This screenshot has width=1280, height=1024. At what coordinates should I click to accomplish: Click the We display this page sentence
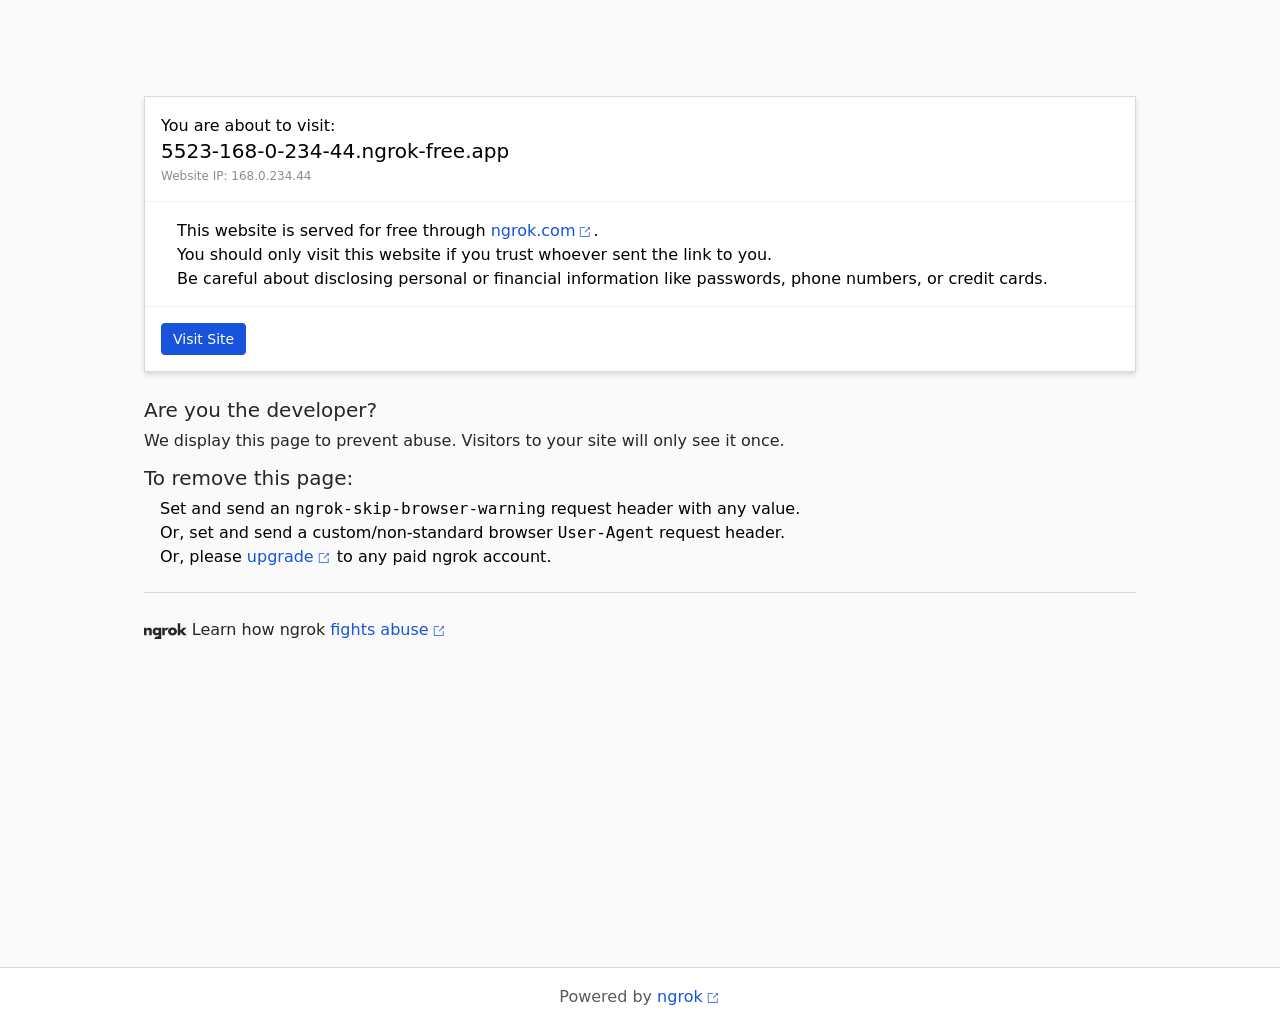pyautogui.click(x=464, y=441)
